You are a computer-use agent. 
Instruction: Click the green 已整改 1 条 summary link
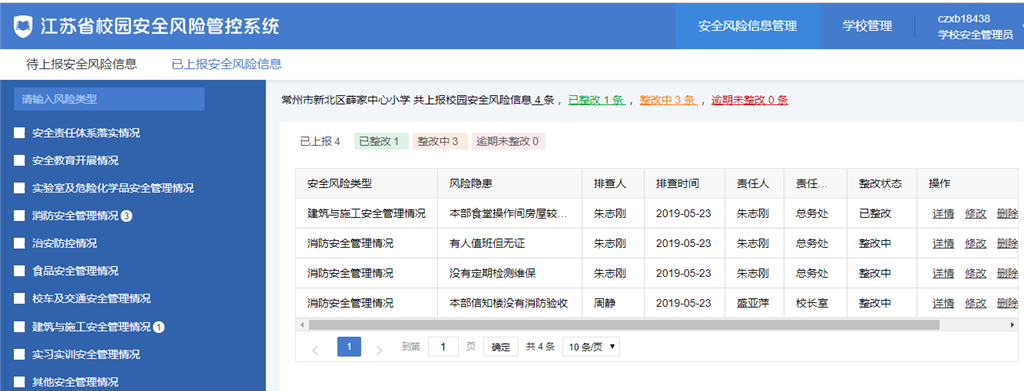coord(596,101)
